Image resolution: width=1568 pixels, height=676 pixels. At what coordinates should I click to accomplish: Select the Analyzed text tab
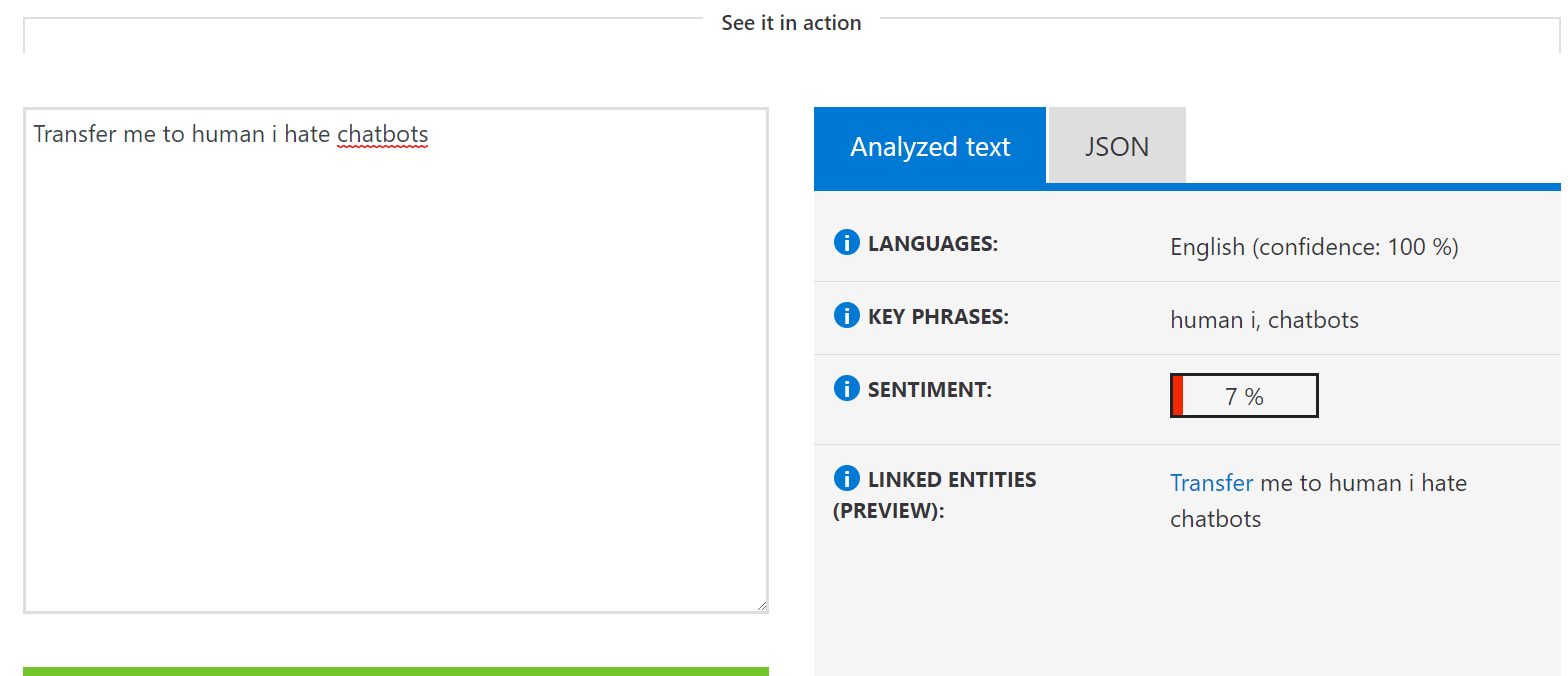pyautogui.click(x=930, y=146)
